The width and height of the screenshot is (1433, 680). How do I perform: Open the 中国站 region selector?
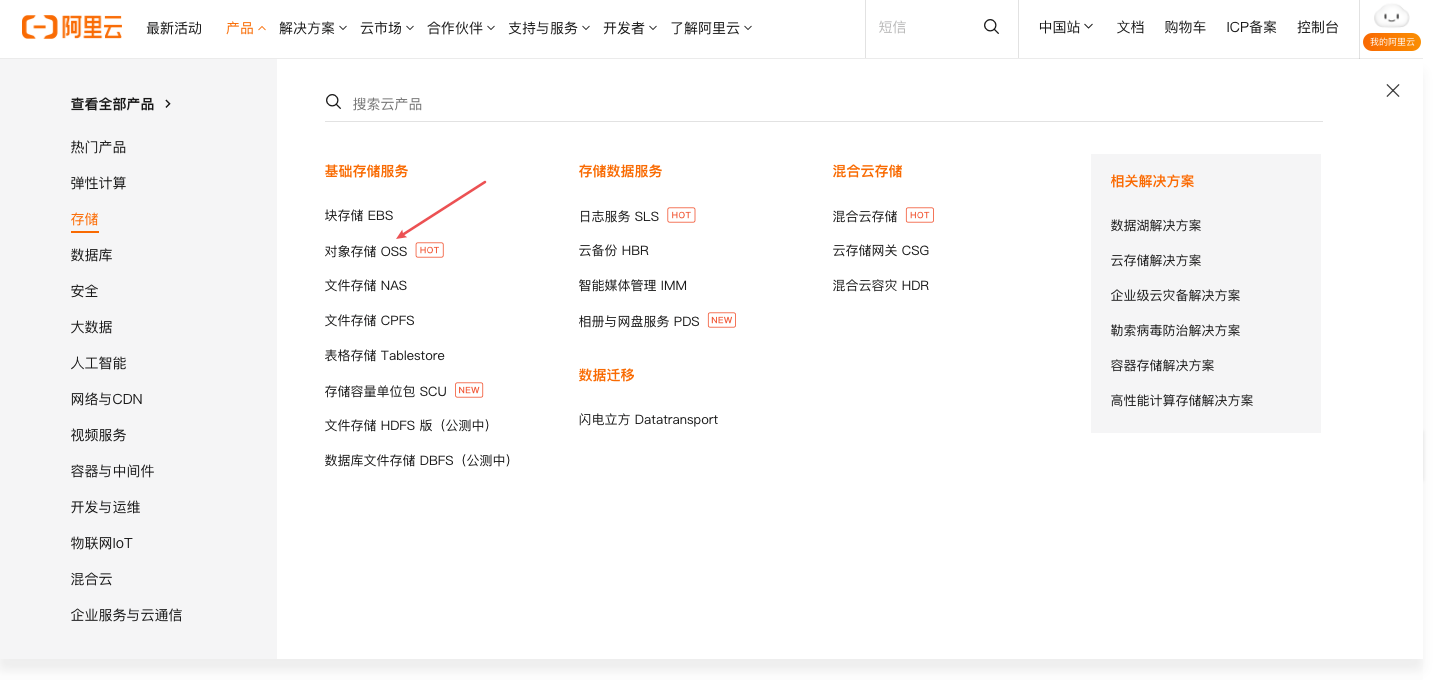click(1063, 27)
